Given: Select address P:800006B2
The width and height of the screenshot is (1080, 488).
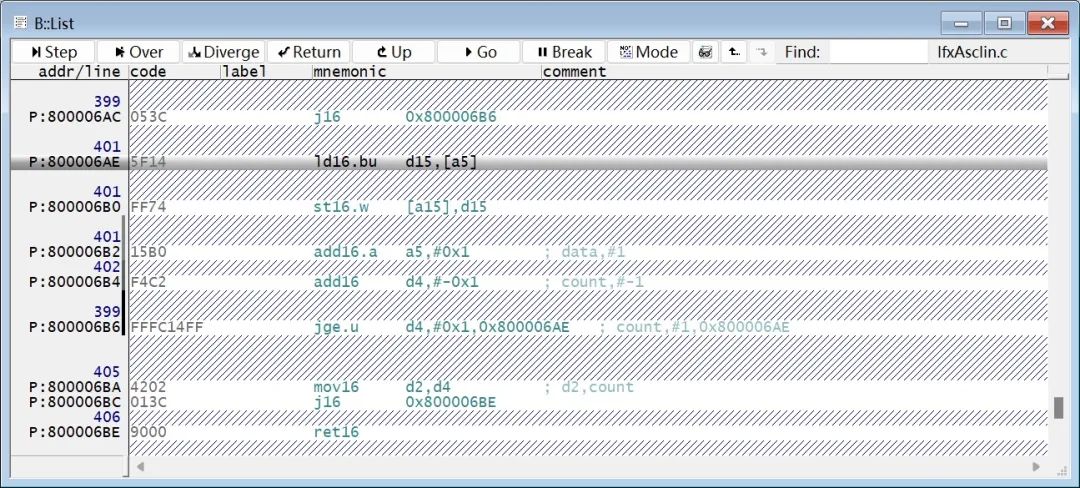Looking at the screenshot, I should click(74, 252).
